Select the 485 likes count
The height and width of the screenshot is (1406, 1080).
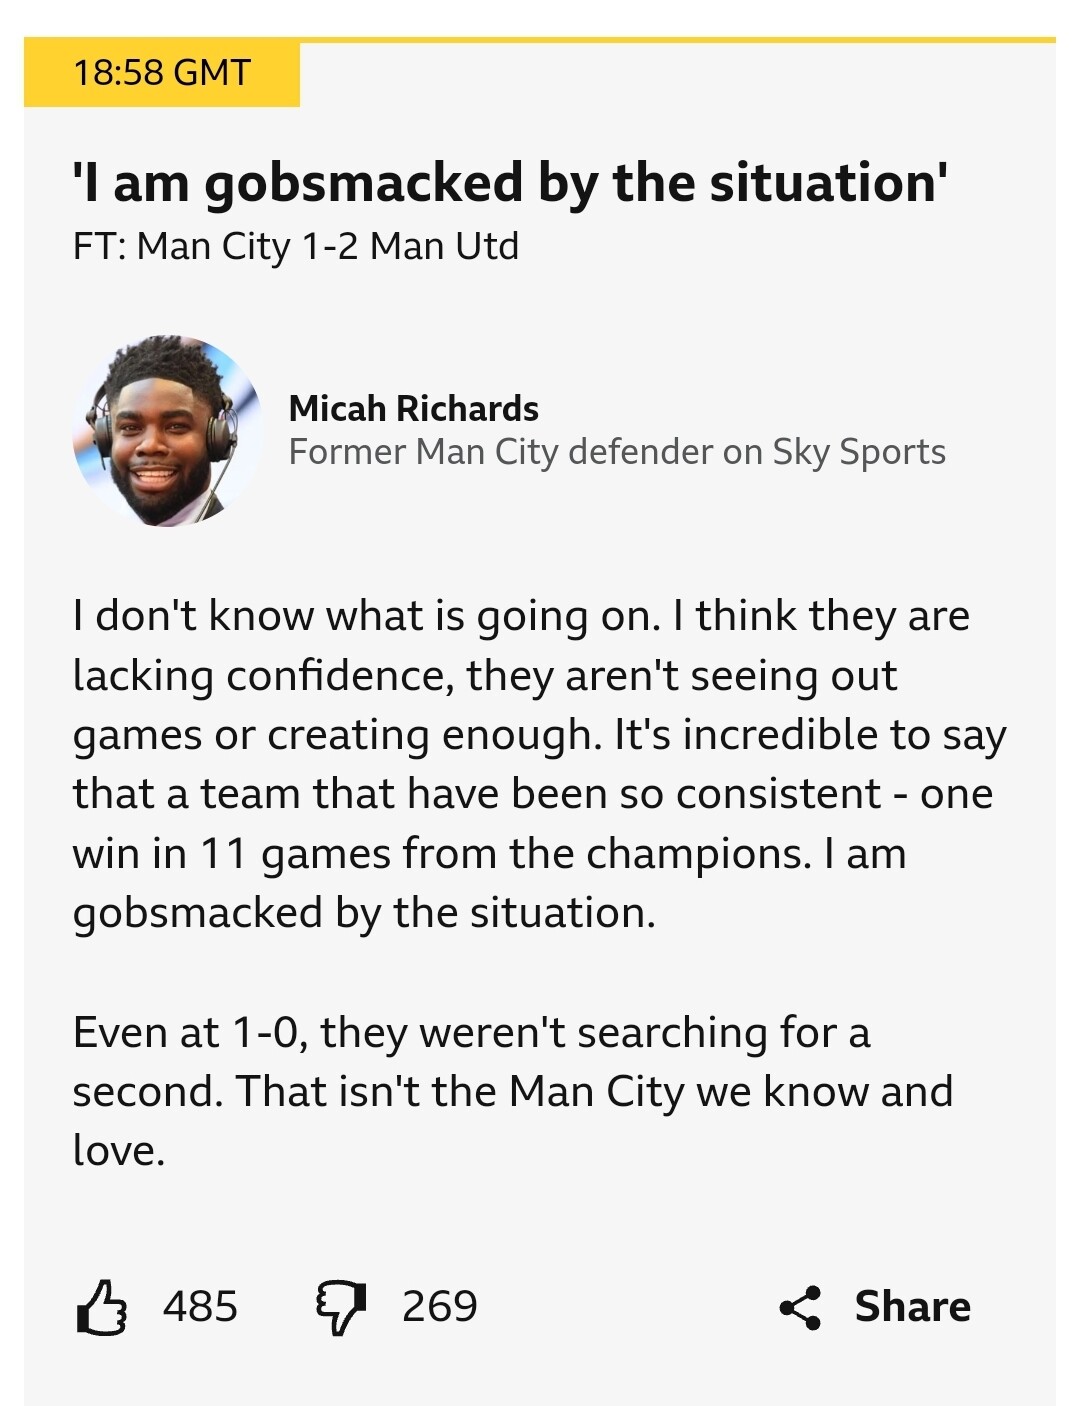(x=201, y=1307)
